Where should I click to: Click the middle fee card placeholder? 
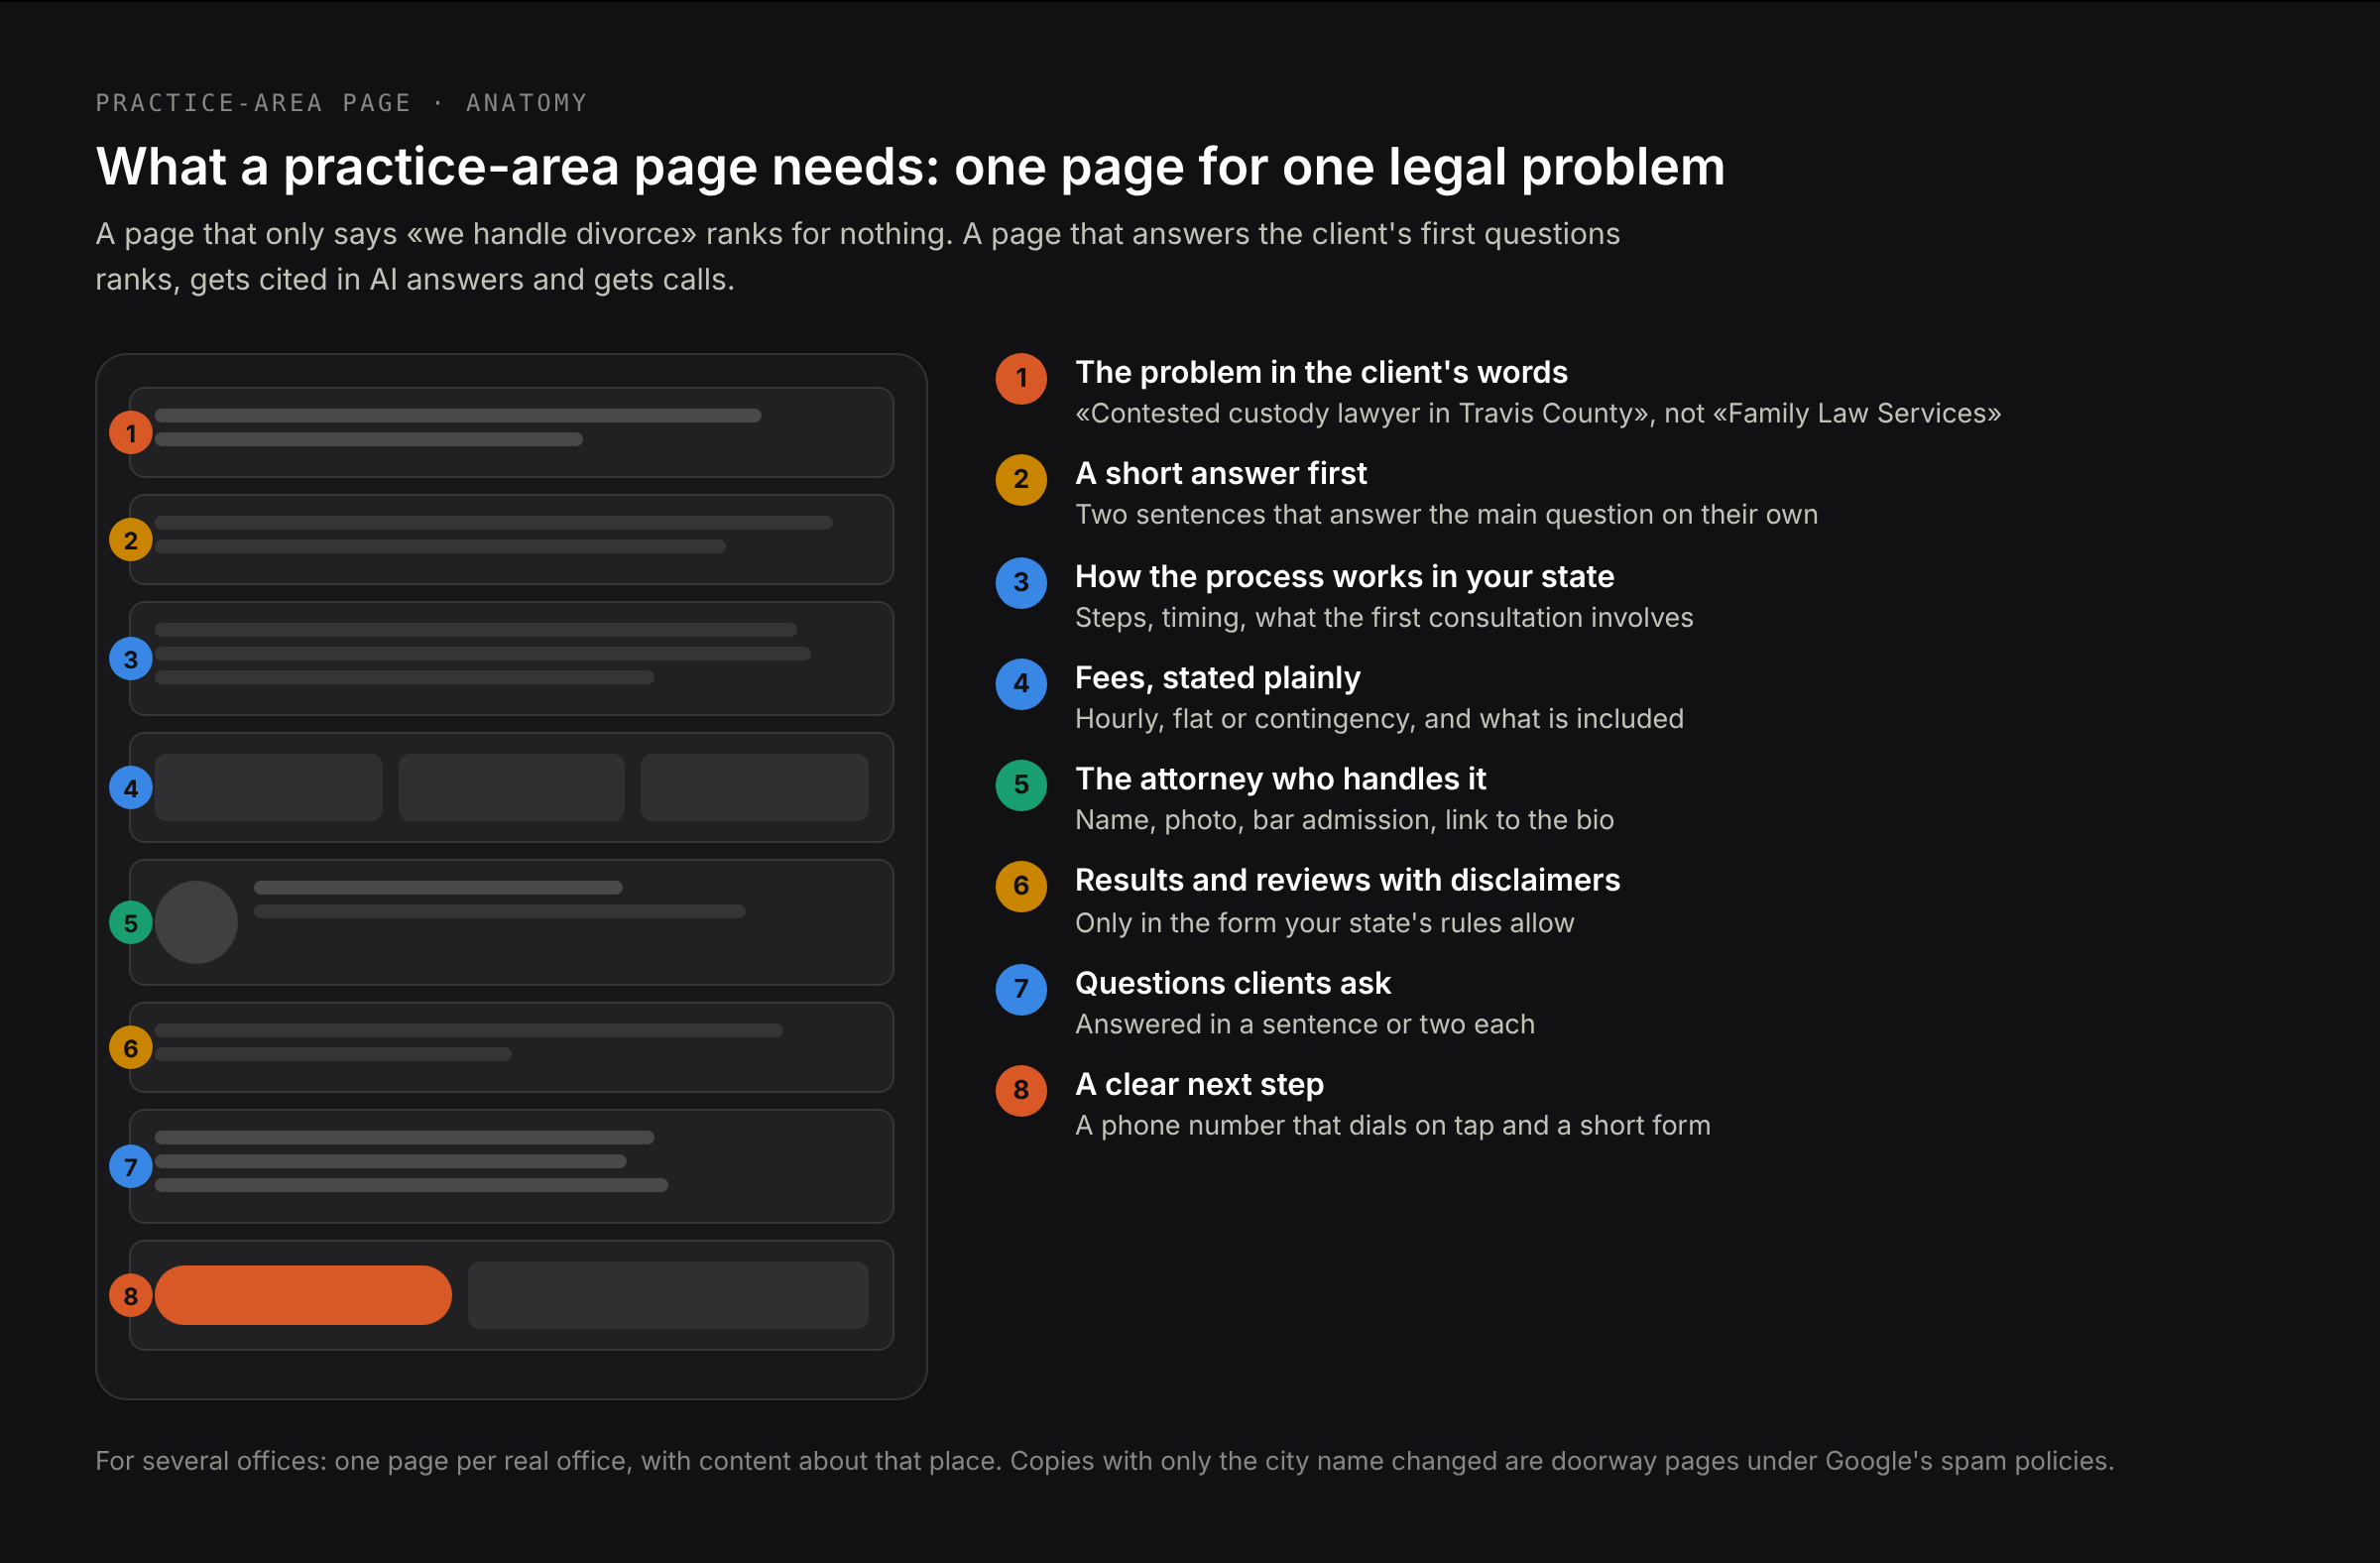[x=511, y=788]
